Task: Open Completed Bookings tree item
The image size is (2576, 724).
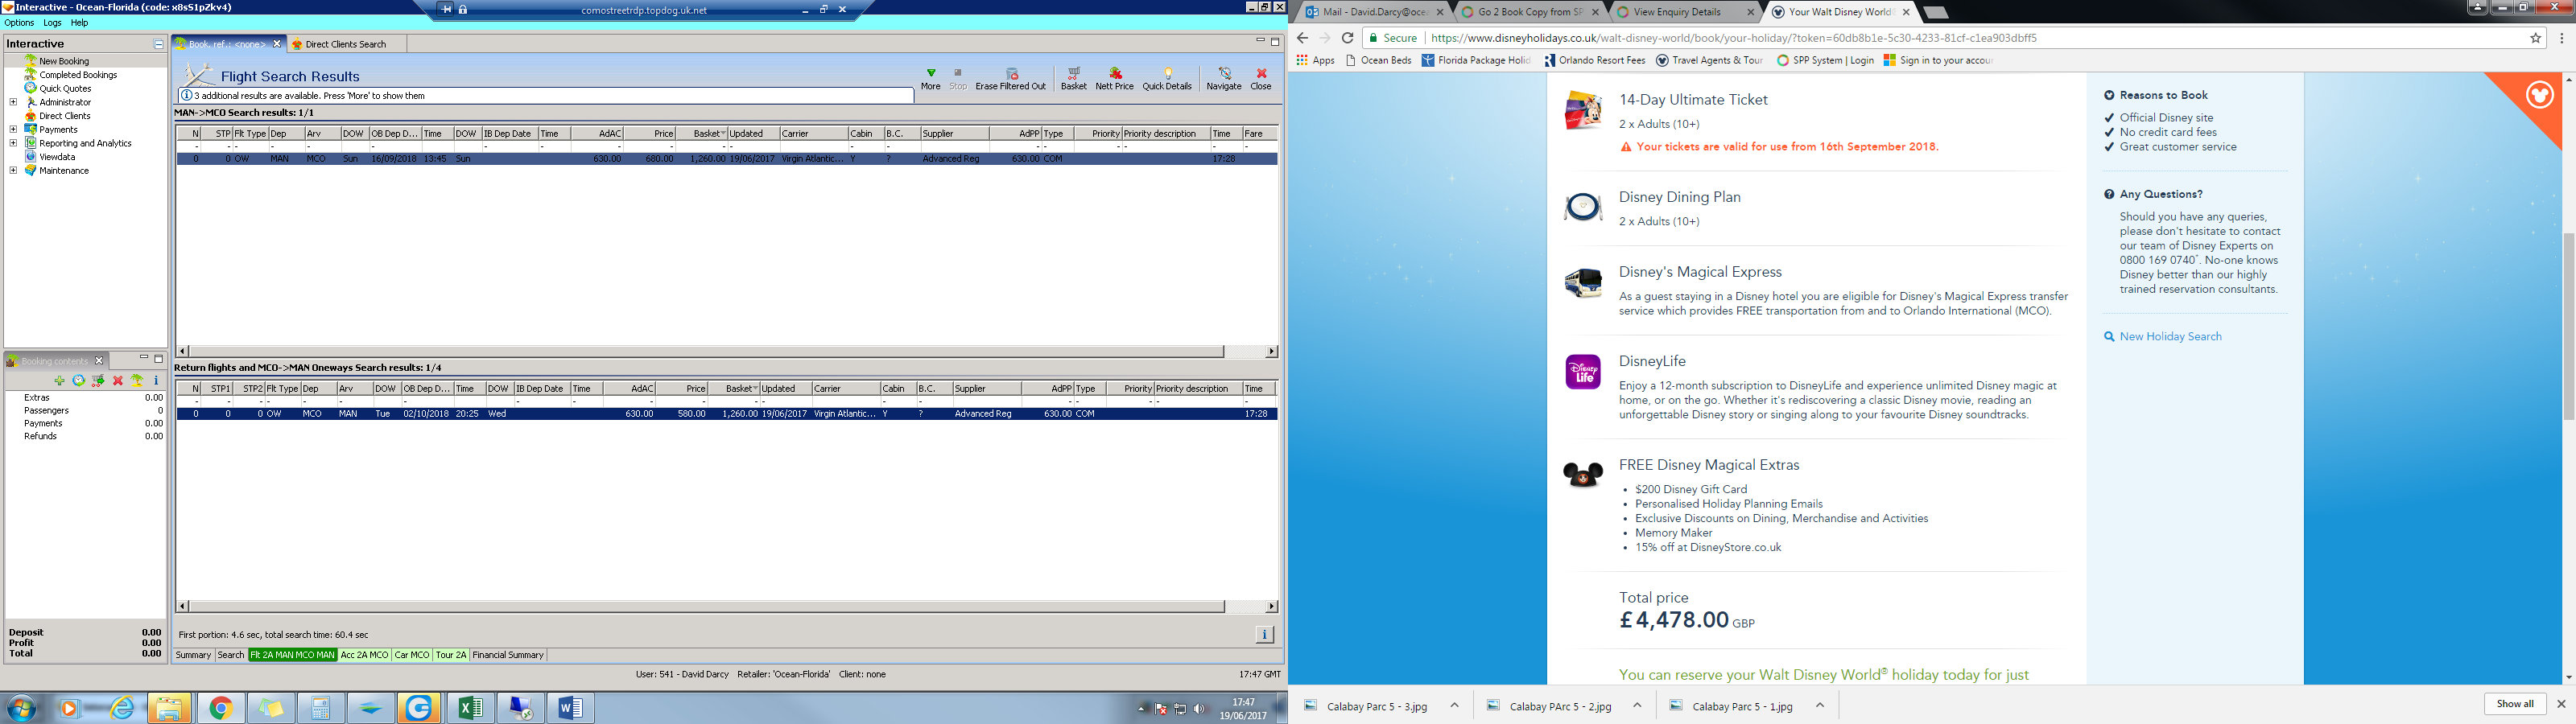Action: (78, 75)
